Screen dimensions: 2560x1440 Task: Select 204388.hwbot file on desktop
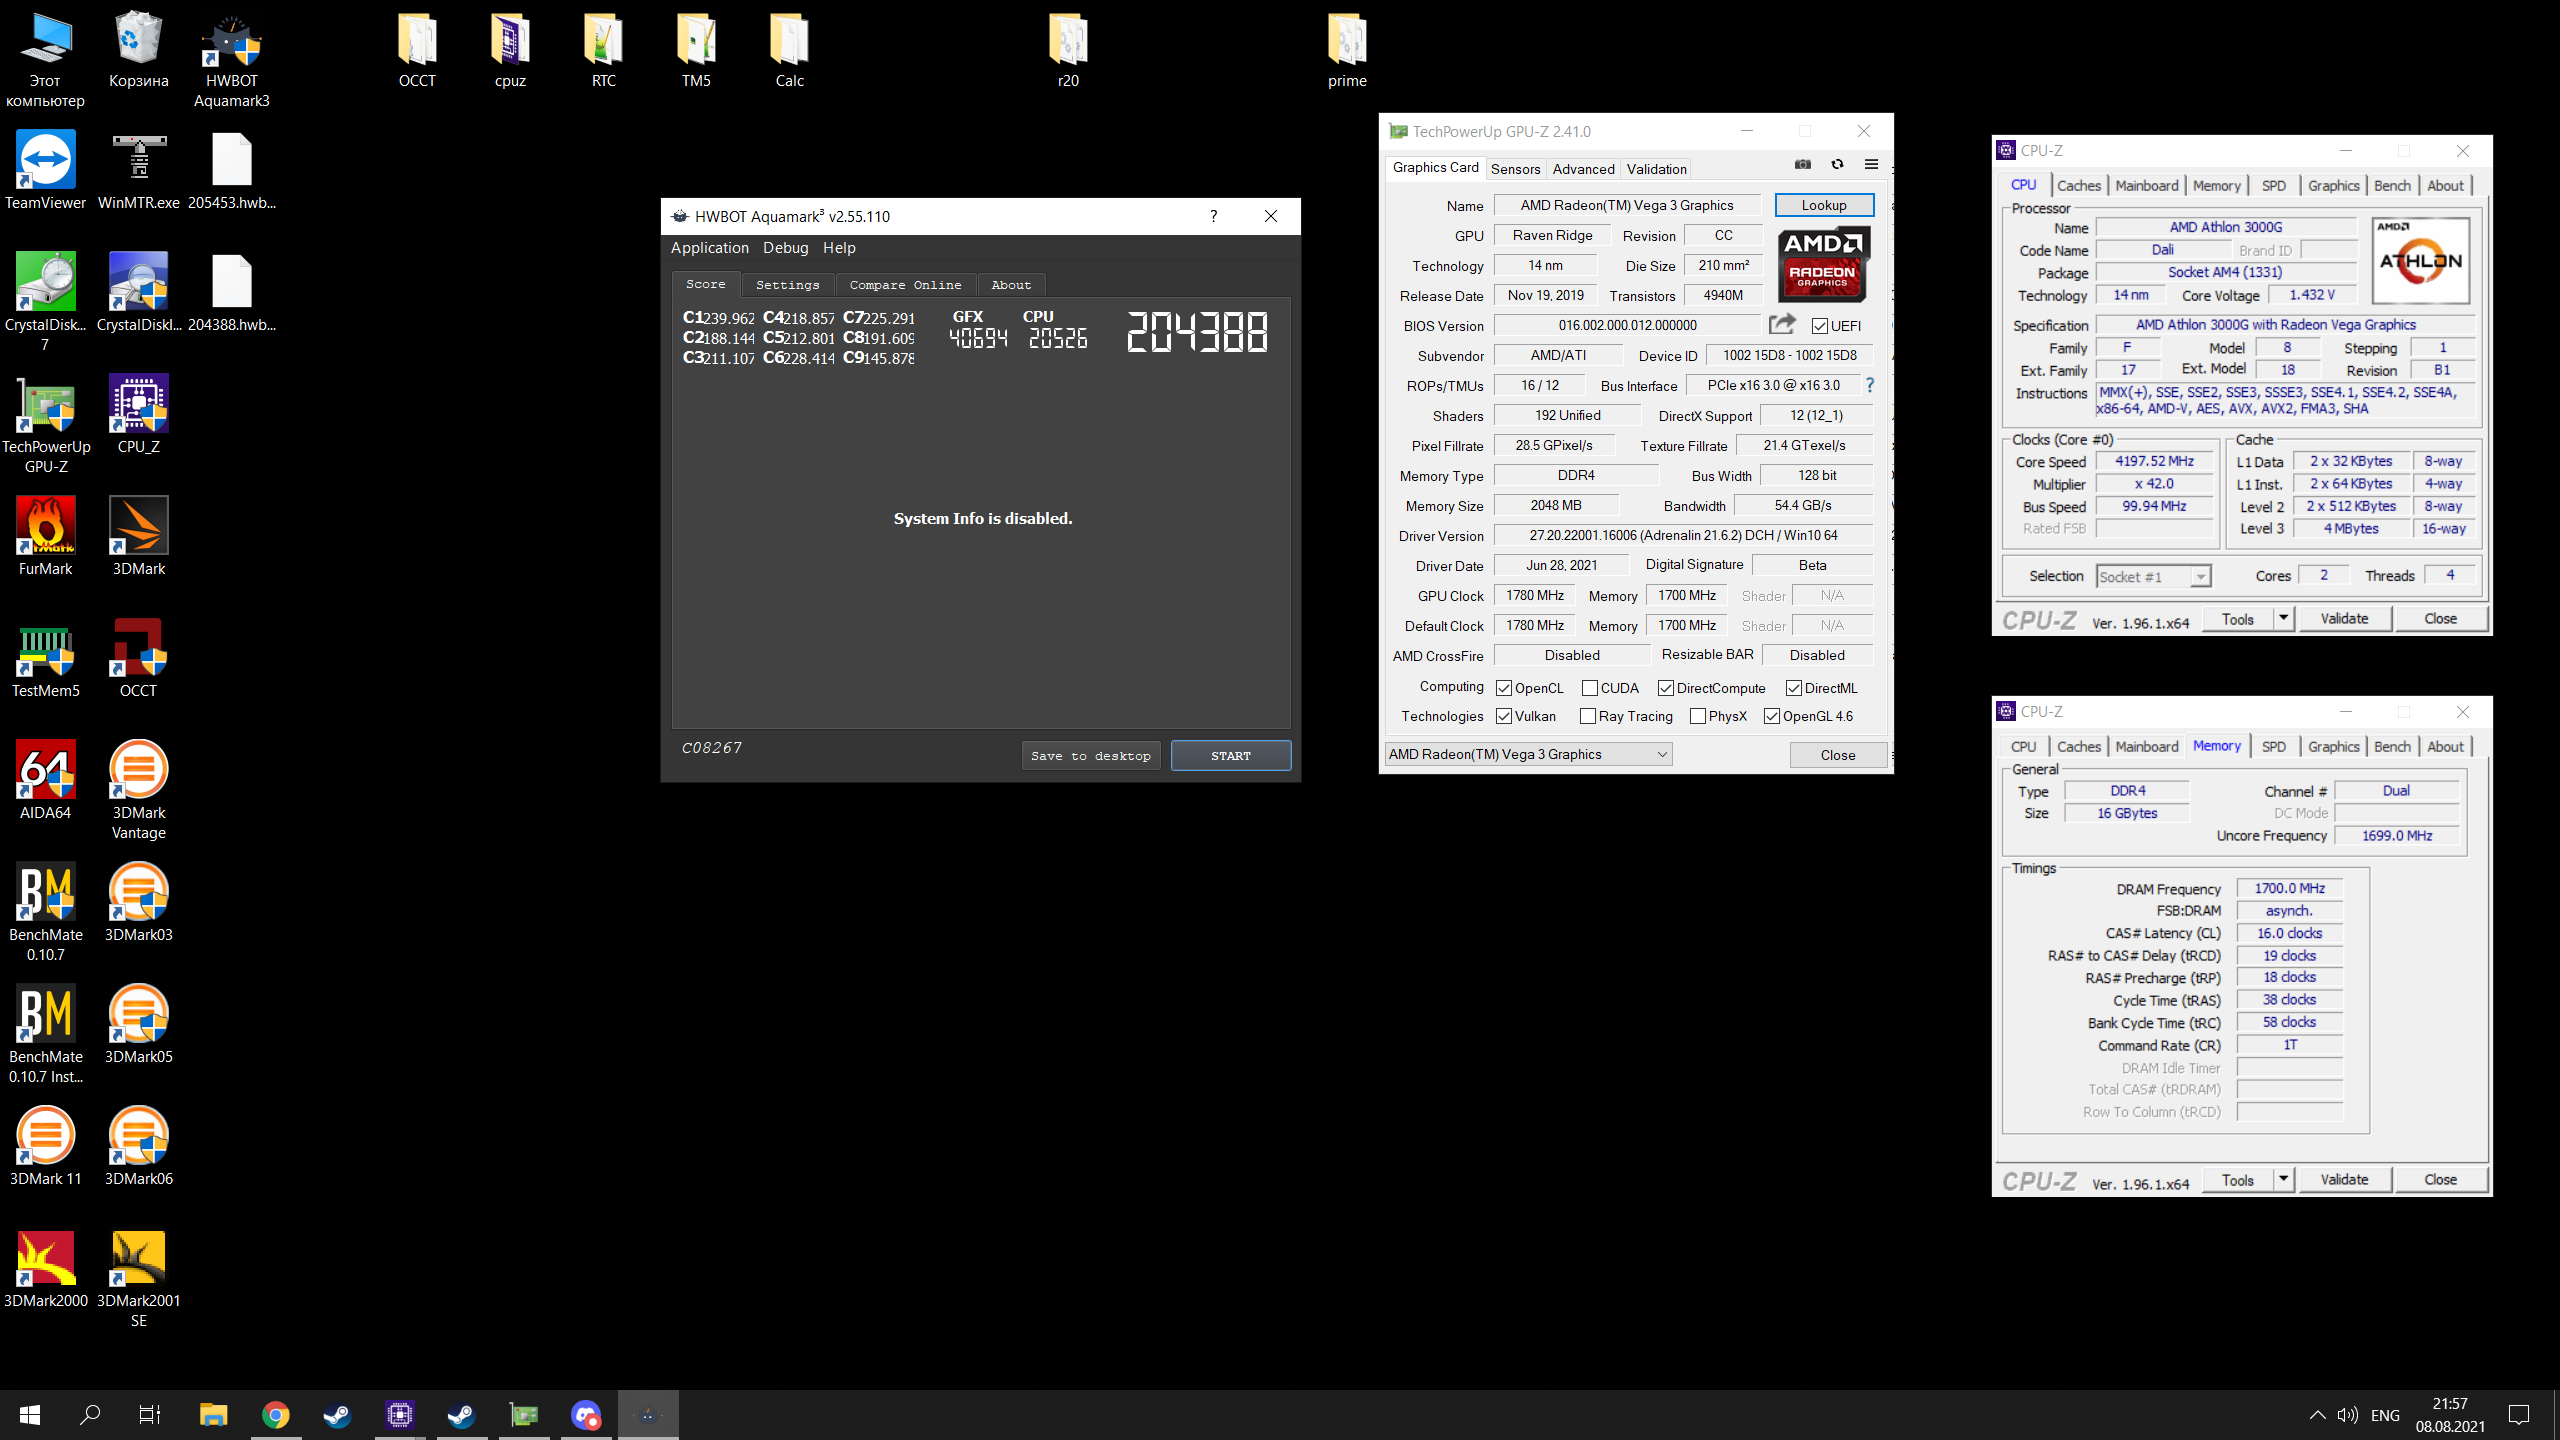[x=232, y=294]
